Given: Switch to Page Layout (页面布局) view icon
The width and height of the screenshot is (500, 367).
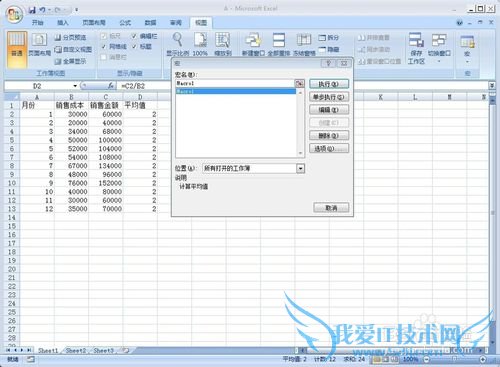Looking at the screenshot, I should tap(39, 45).
